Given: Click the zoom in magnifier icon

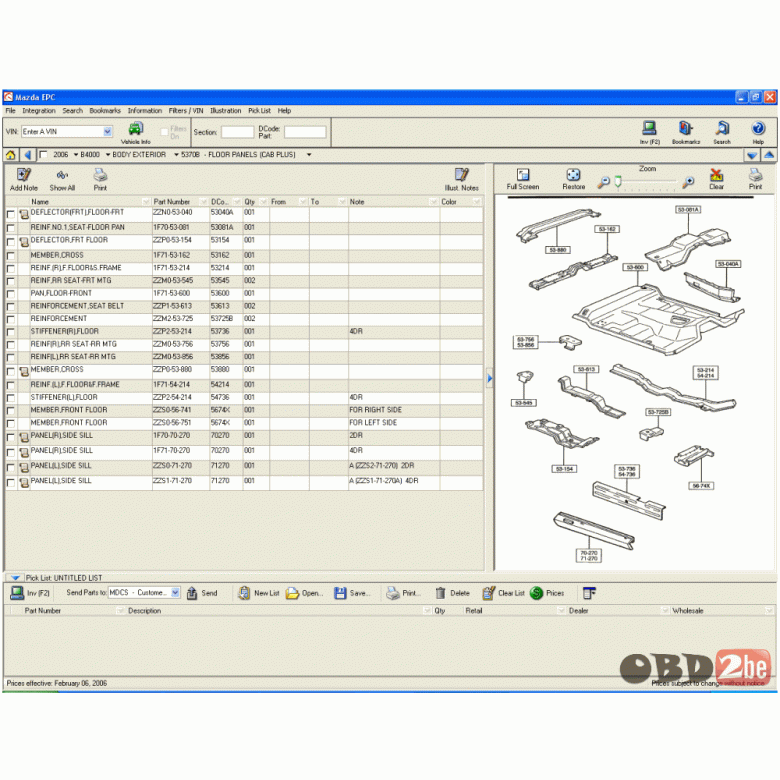Looking at the screenshot, I should [x=688, y=183].
